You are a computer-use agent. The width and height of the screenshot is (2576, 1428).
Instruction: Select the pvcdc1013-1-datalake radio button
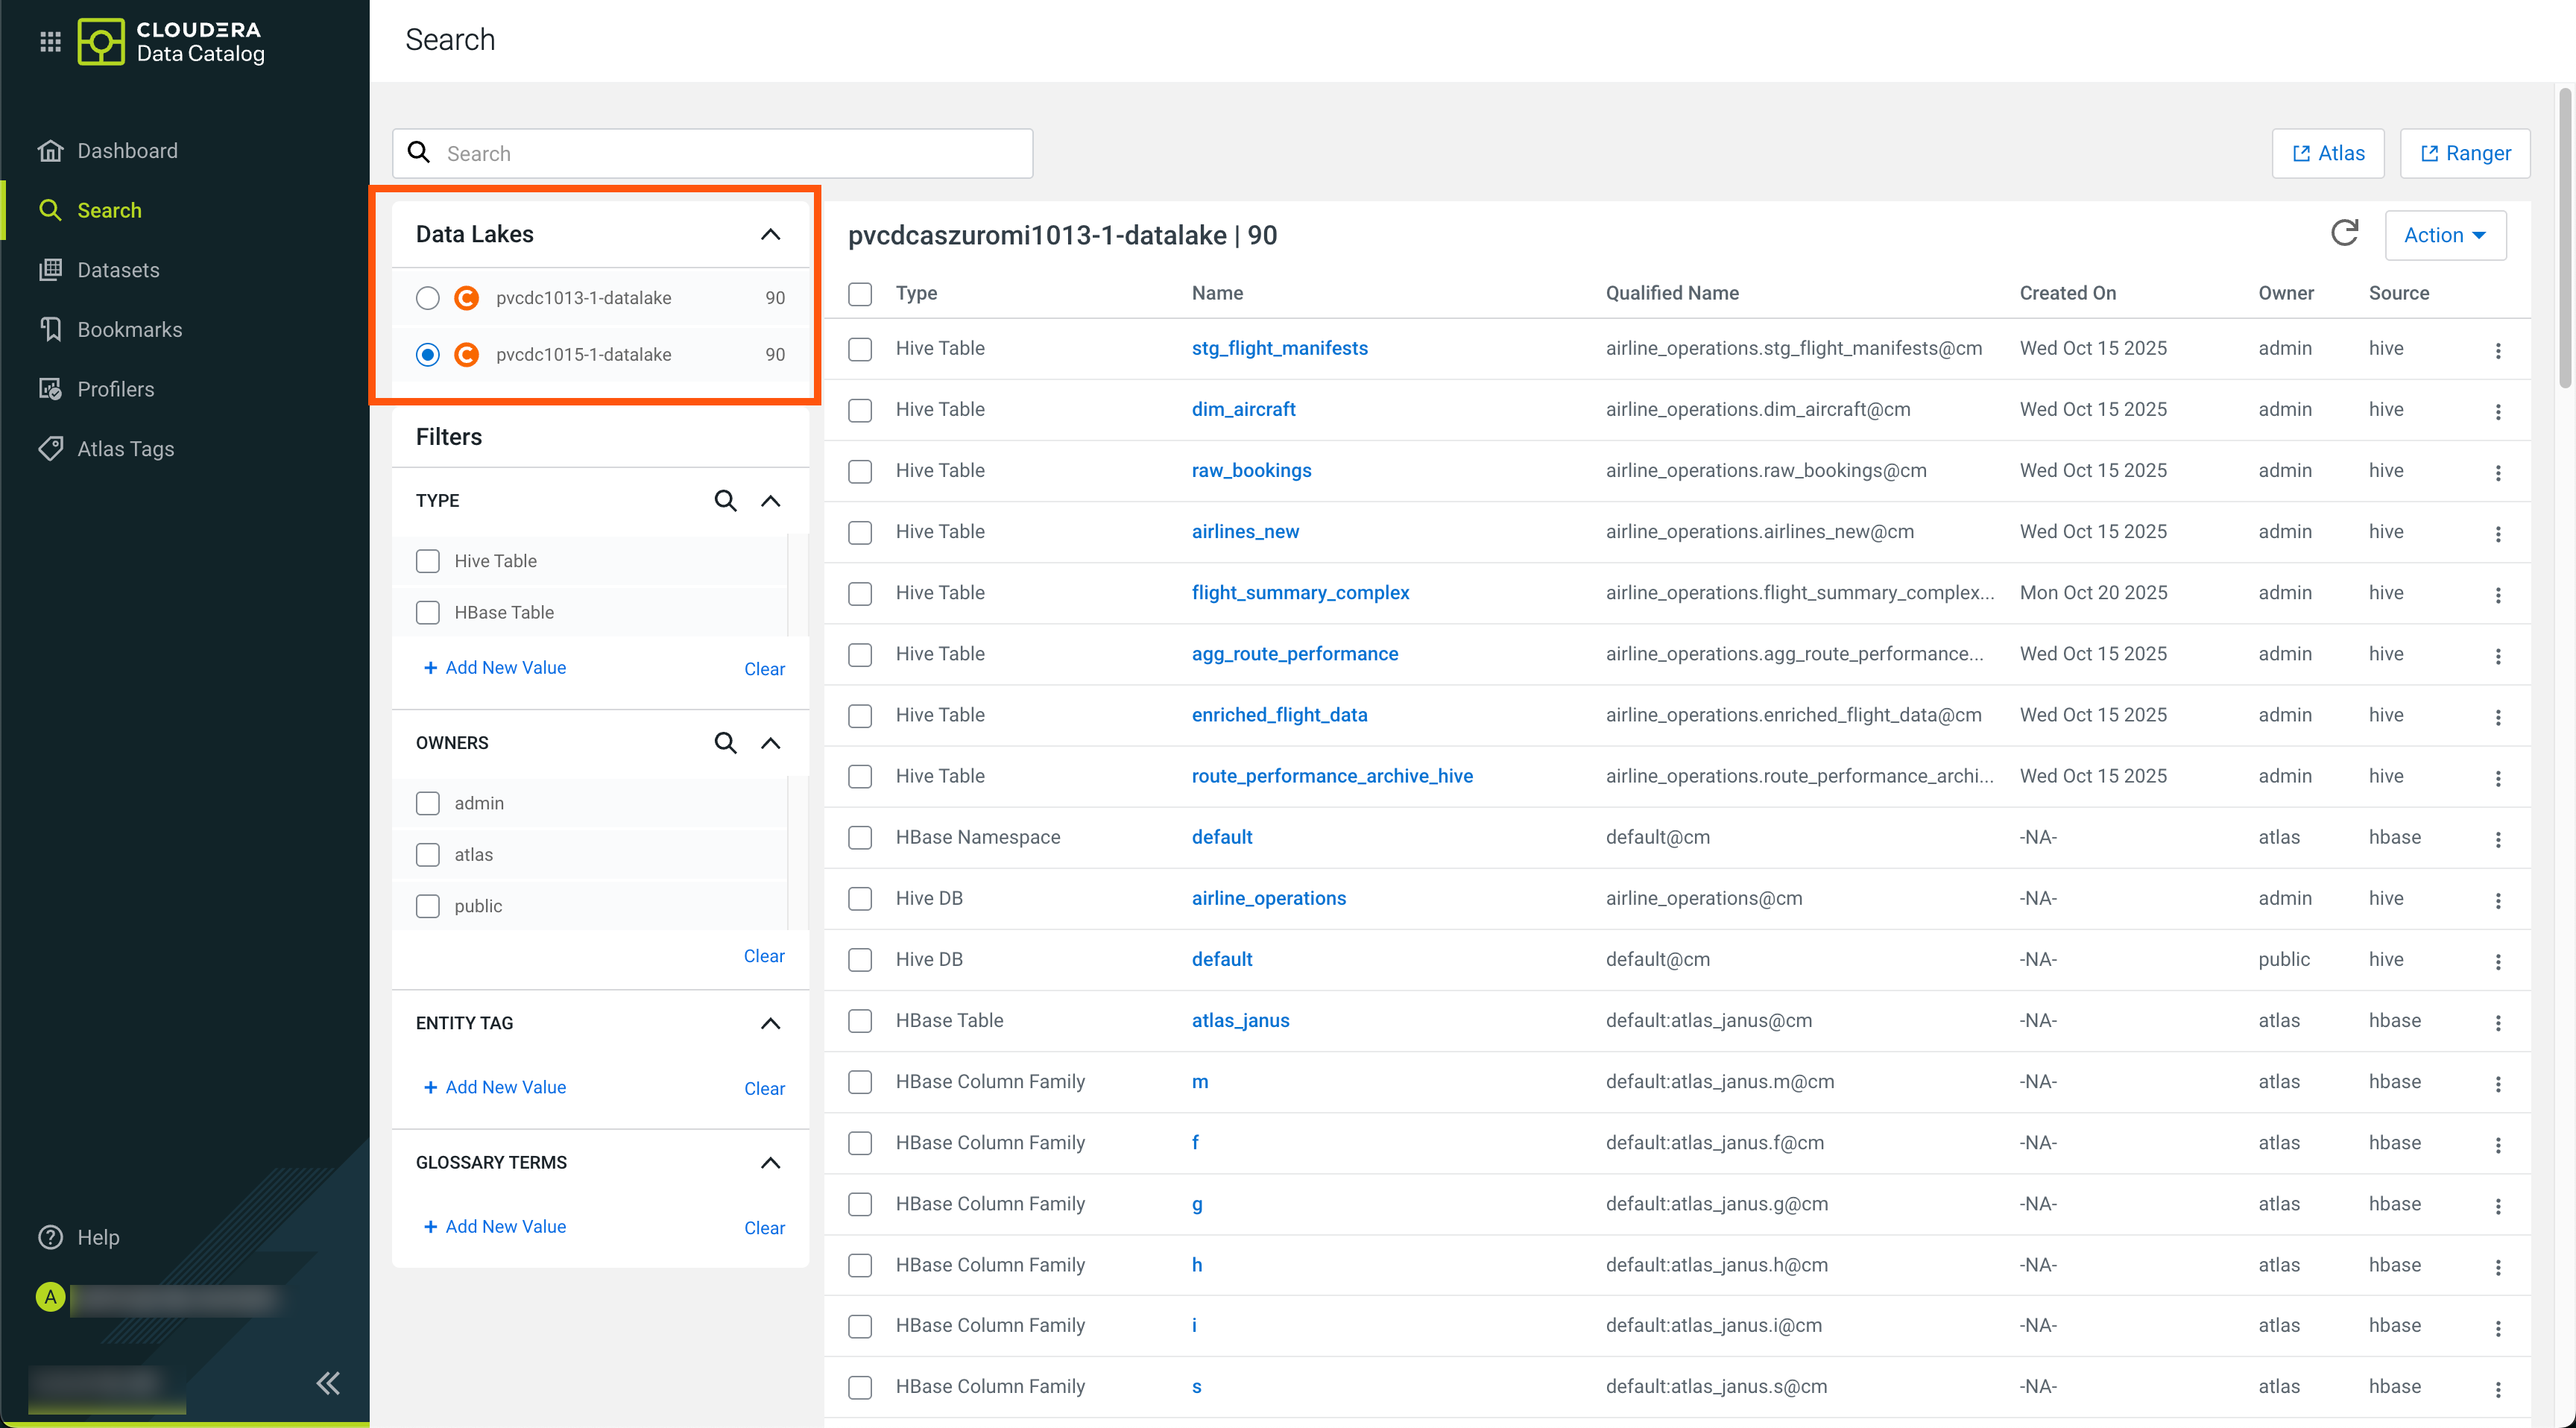coord(428,298)
